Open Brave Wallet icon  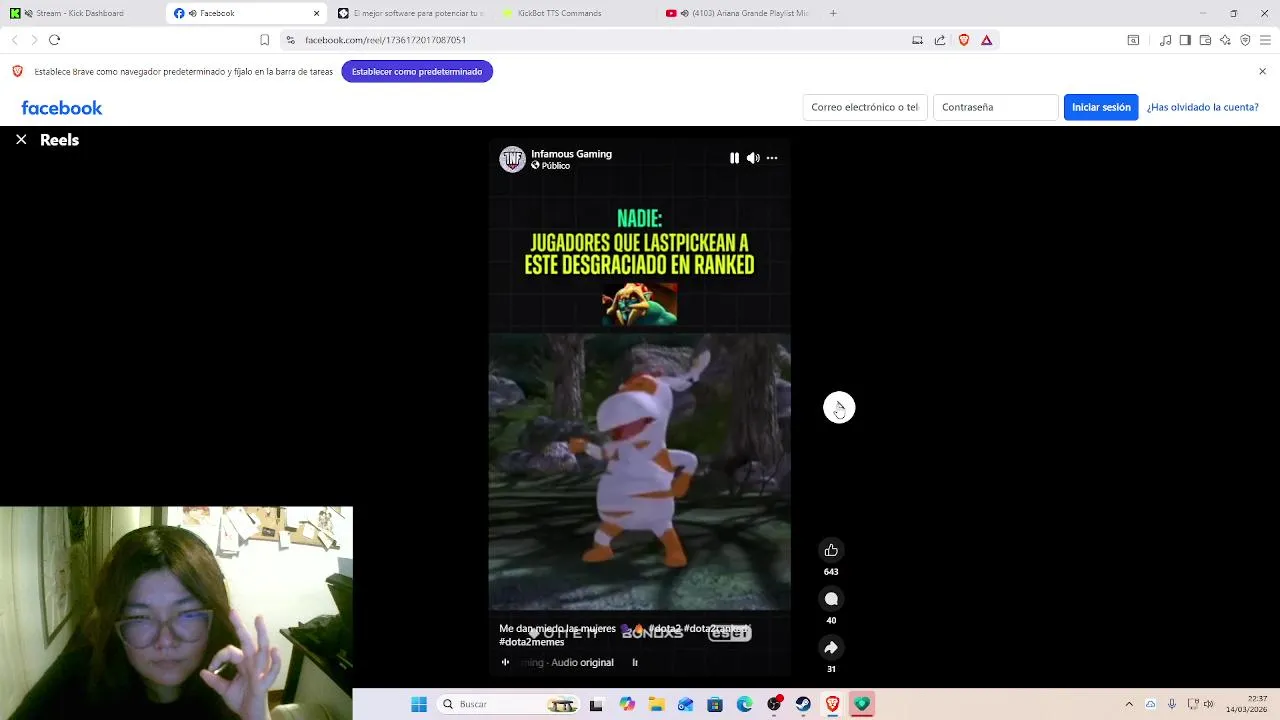click(x=1205, y=40)
